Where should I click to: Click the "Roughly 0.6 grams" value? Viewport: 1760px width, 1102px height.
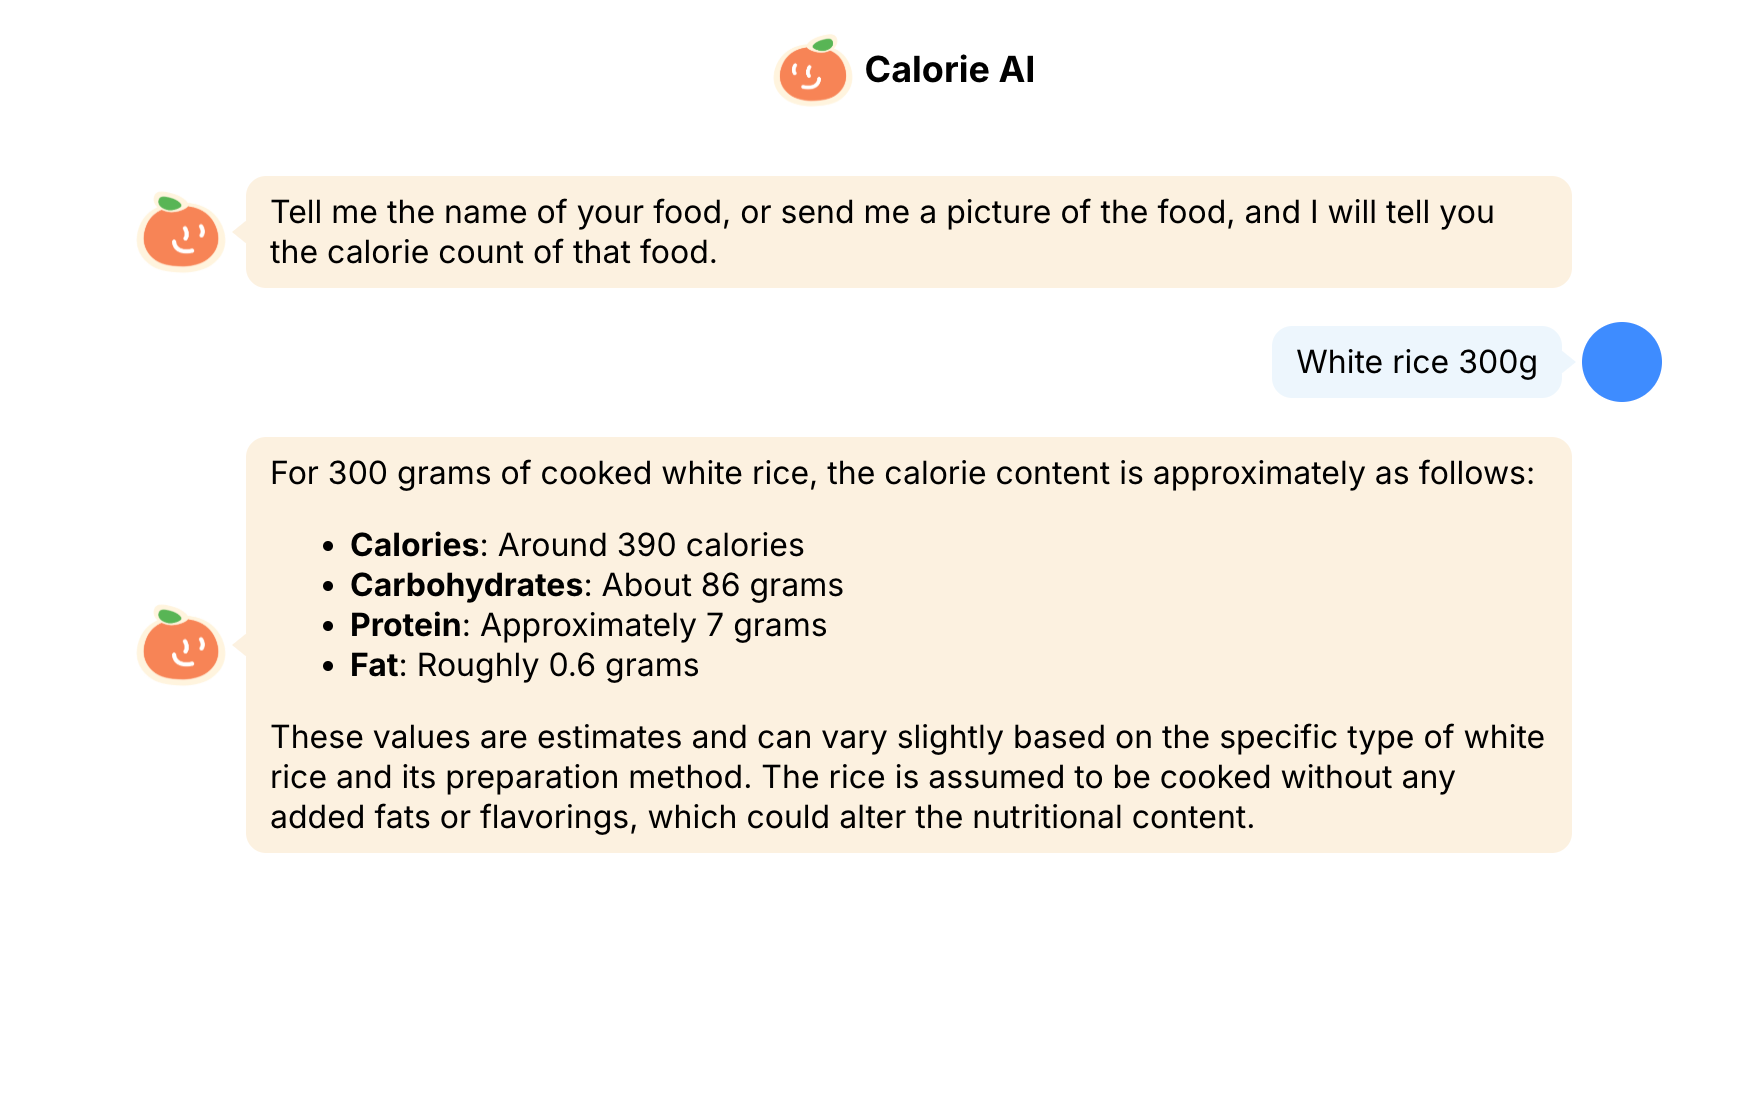[x=558, y=665]
